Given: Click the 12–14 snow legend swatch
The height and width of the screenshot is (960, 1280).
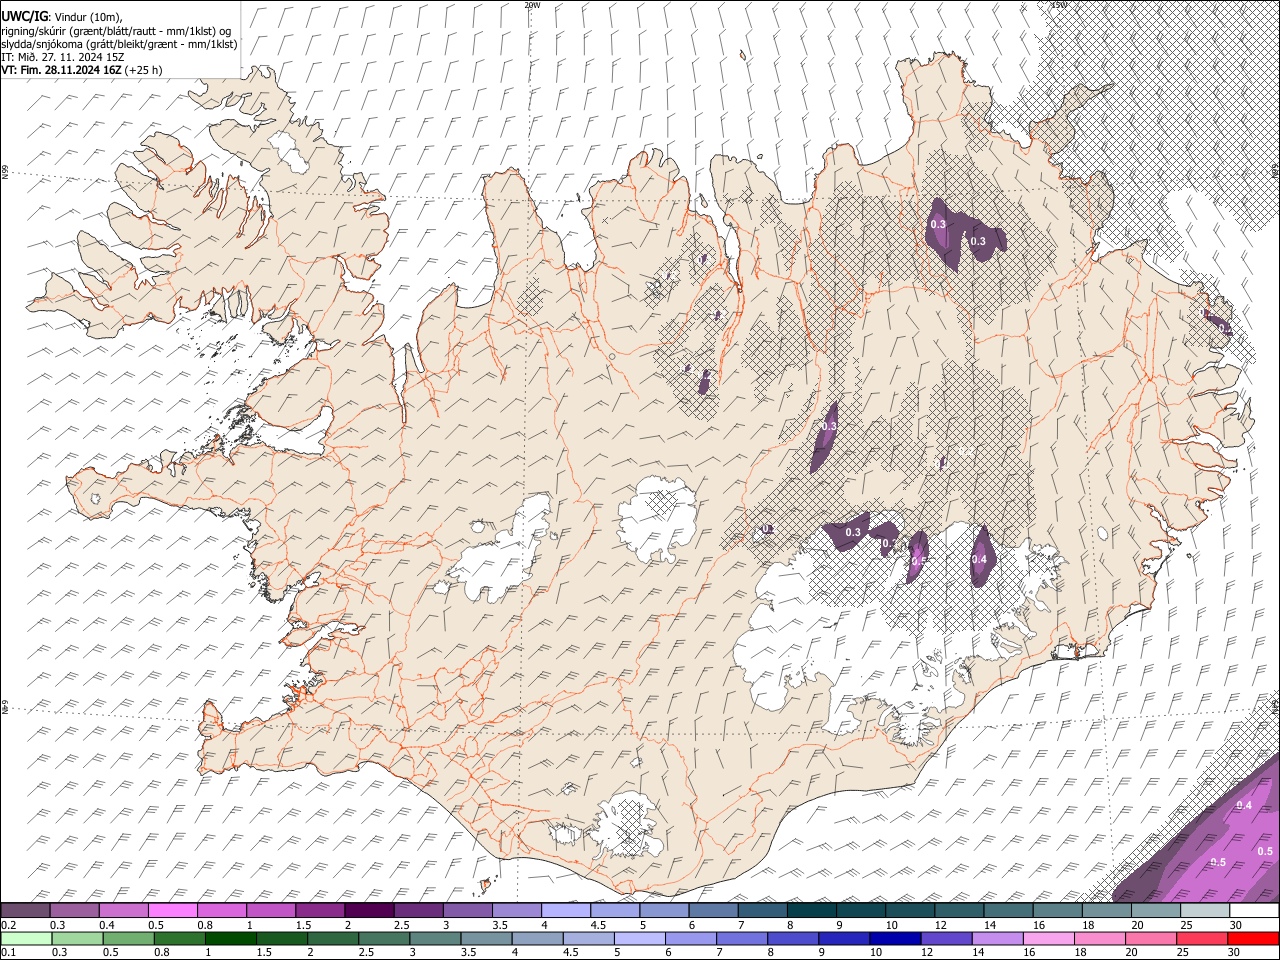Looking at the screenshot, I should click(959, 910).
